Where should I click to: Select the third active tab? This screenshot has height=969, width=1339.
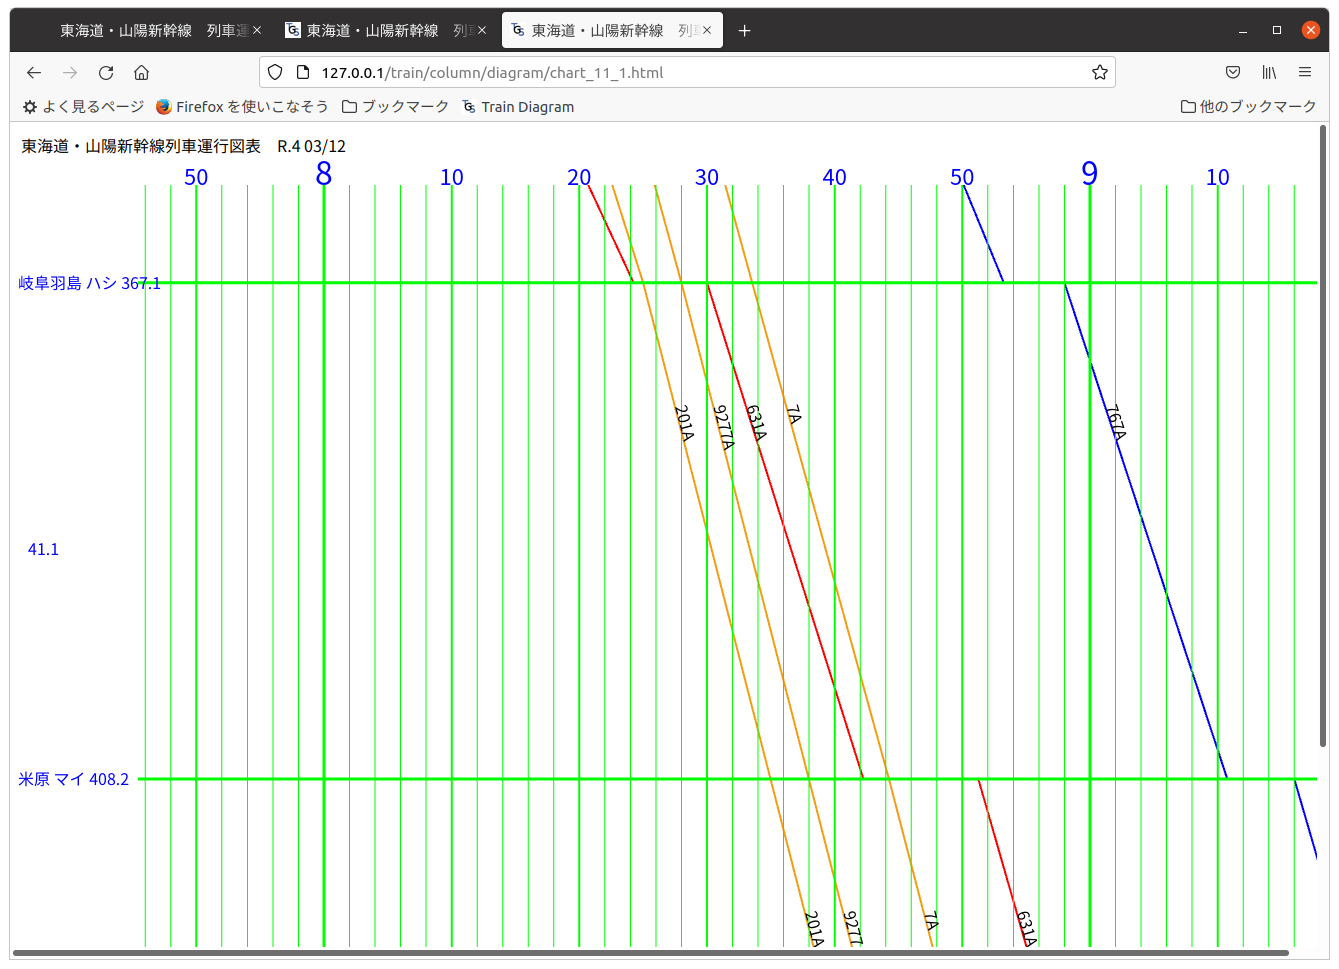tap(612, 31)
